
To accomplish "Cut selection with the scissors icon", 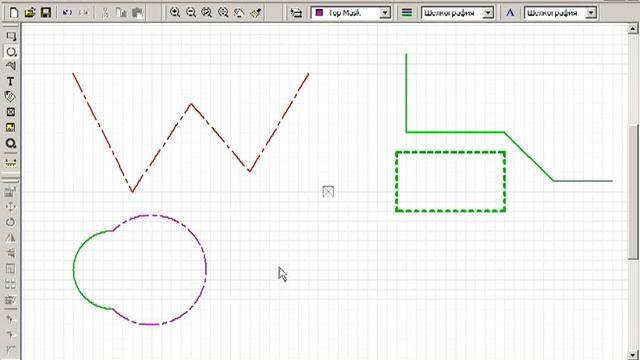I will [x=105, y=13].
